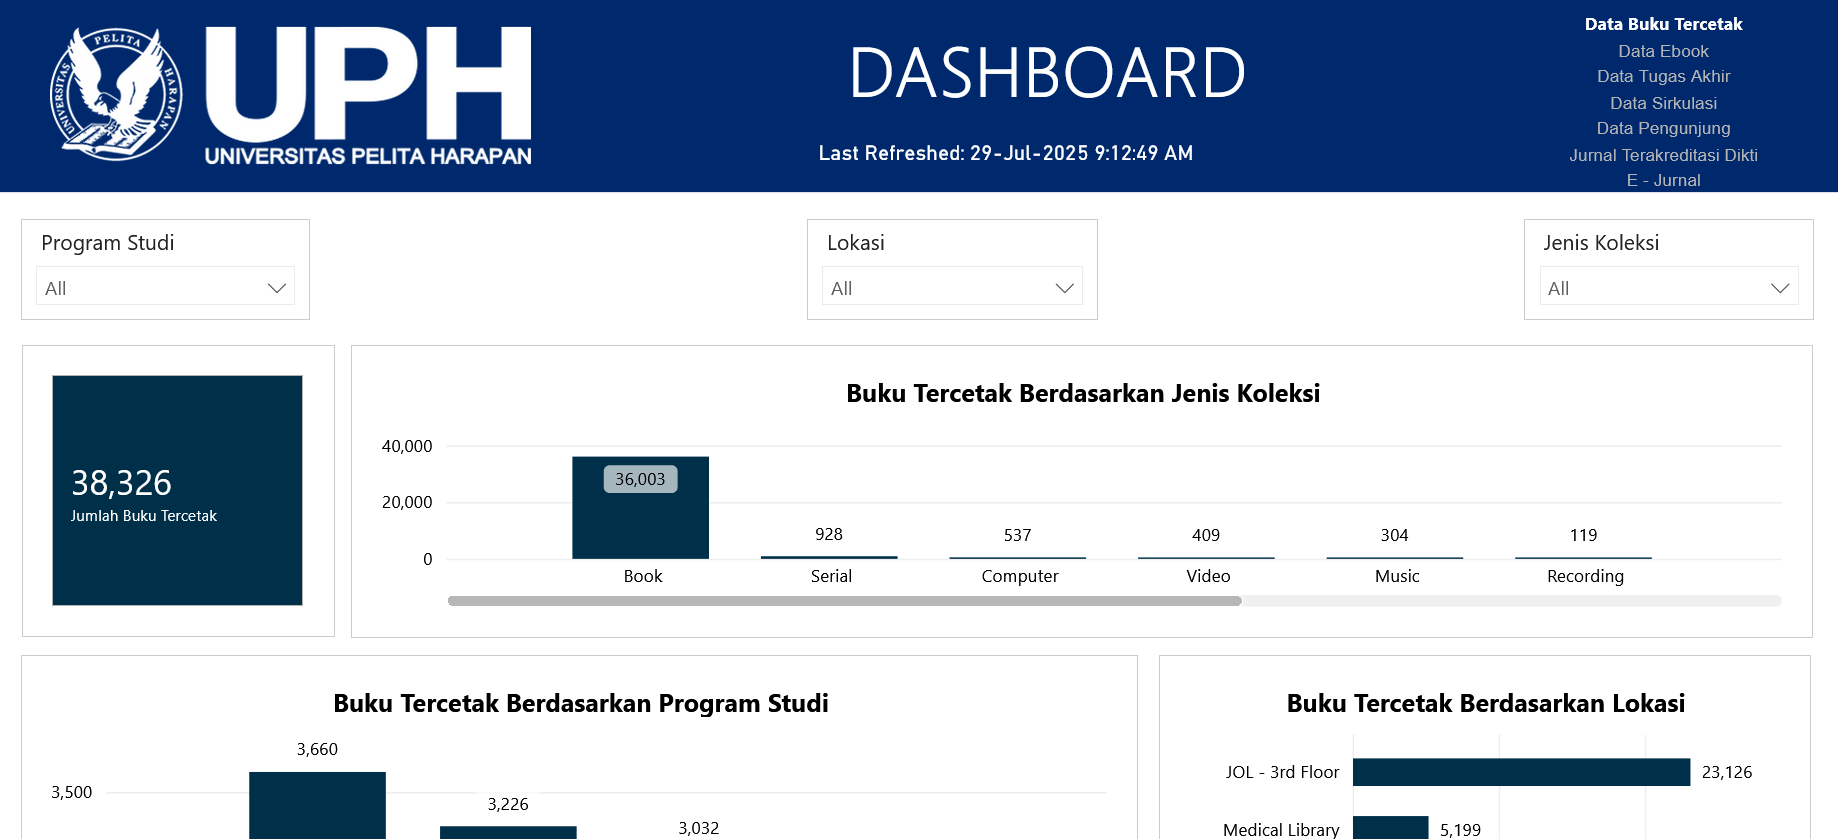Select the 3,226 bar in Program Studi chart
1838x839 pixels.
click(508, 832)
